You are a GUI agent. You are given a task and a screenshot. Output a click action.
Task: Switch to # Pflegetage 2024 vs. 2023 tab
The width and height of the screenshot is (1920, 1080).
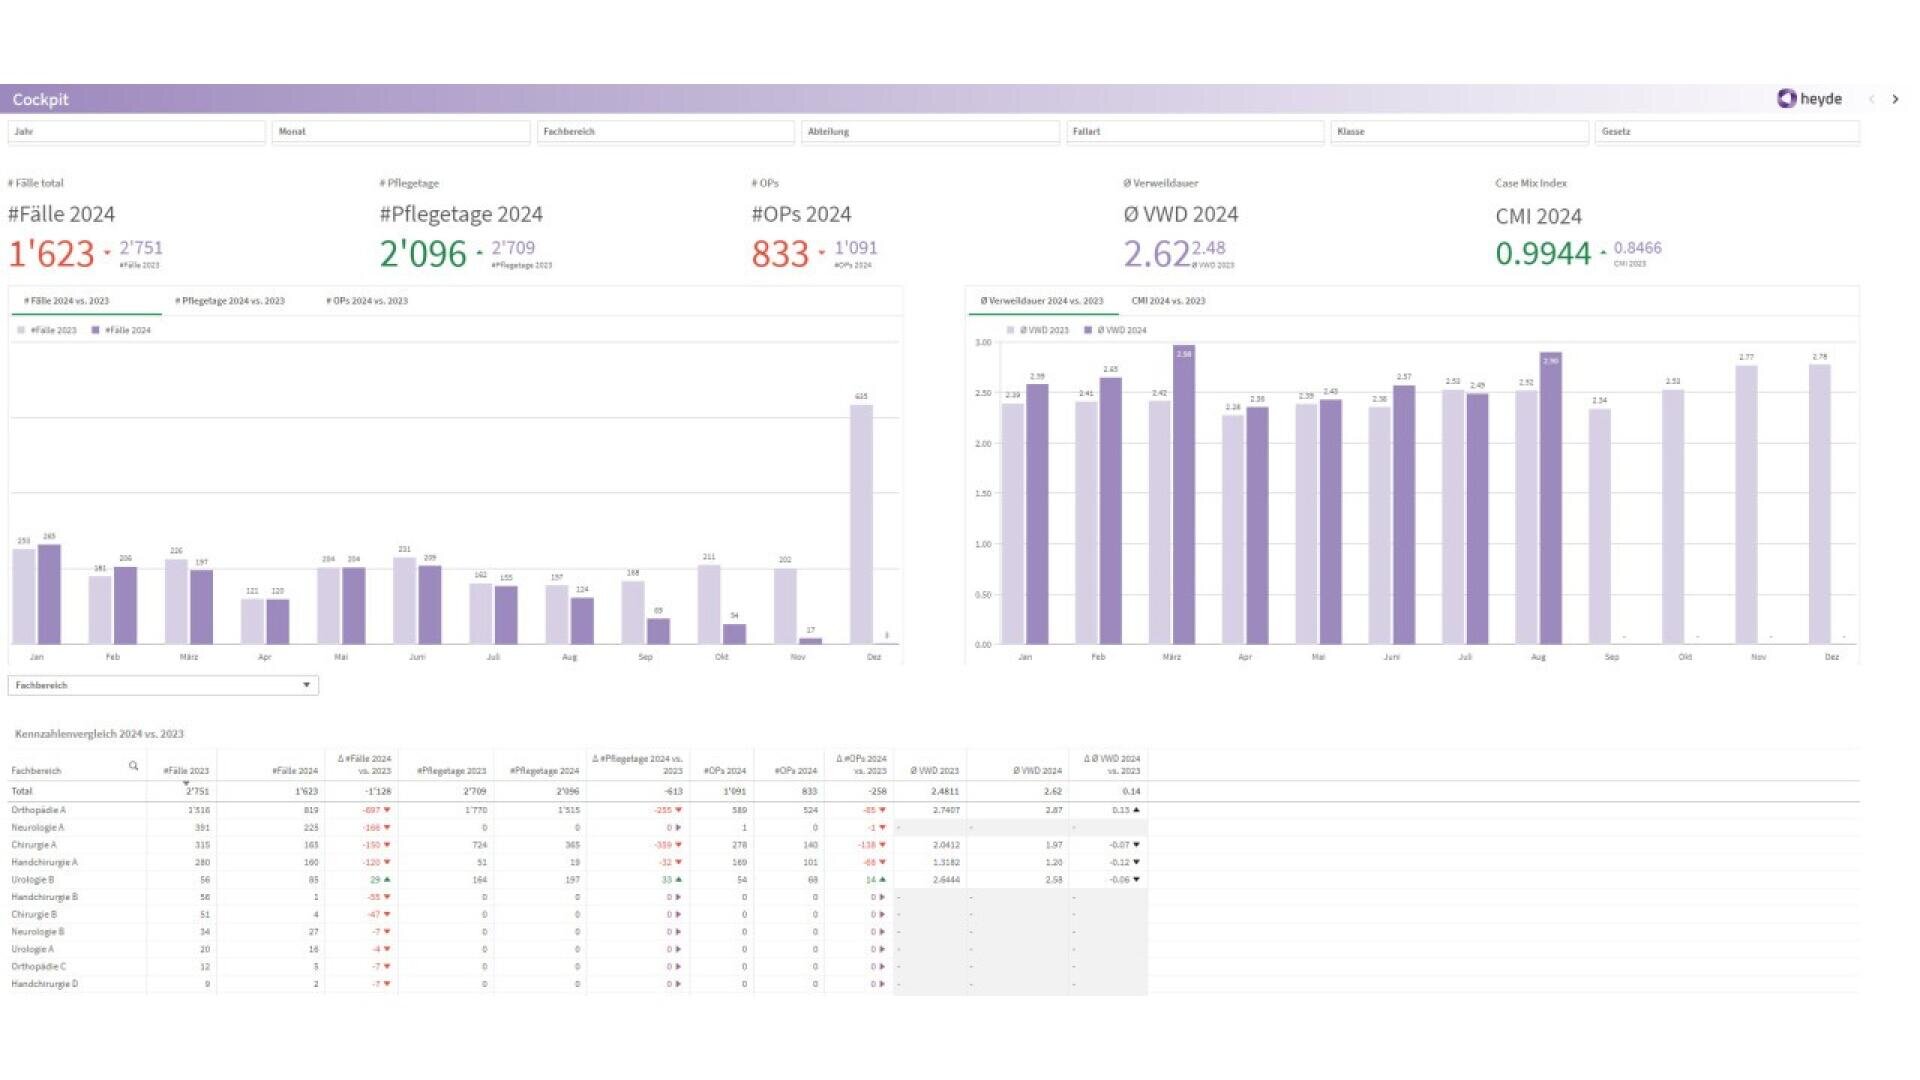tap(230, 301)
